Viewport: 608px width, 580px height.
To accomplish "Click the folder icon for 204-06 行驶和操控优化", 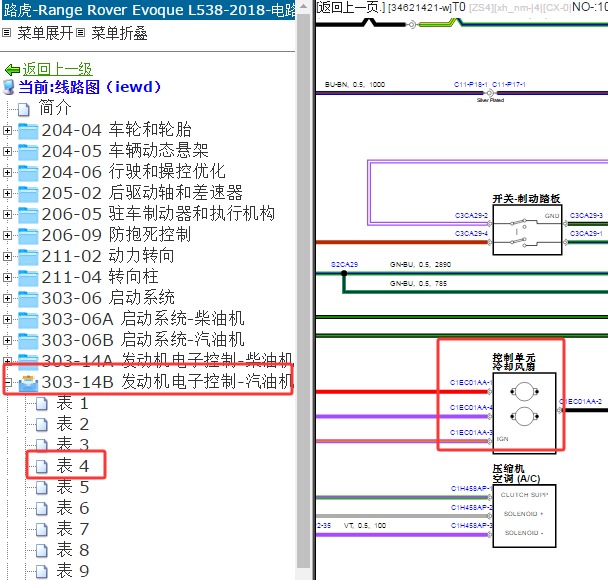I will (x=28, y=173).
